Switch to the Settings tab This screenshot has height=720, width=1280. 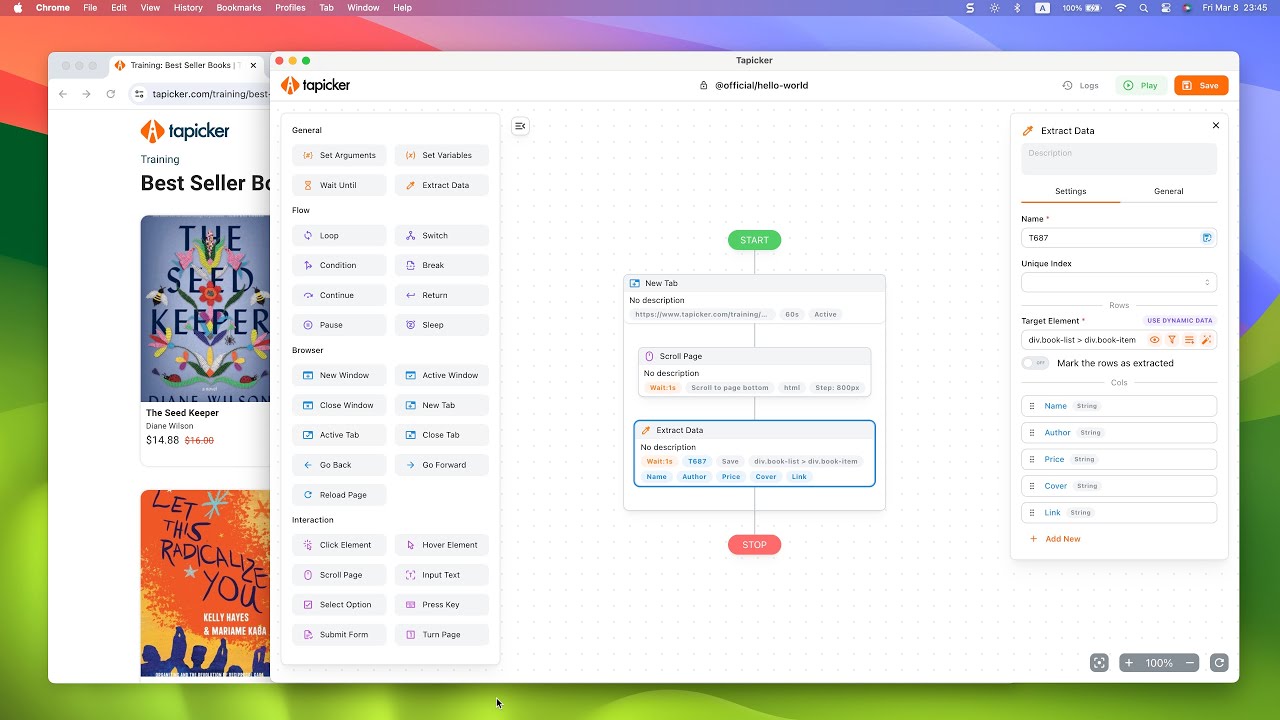(1070, 191)
